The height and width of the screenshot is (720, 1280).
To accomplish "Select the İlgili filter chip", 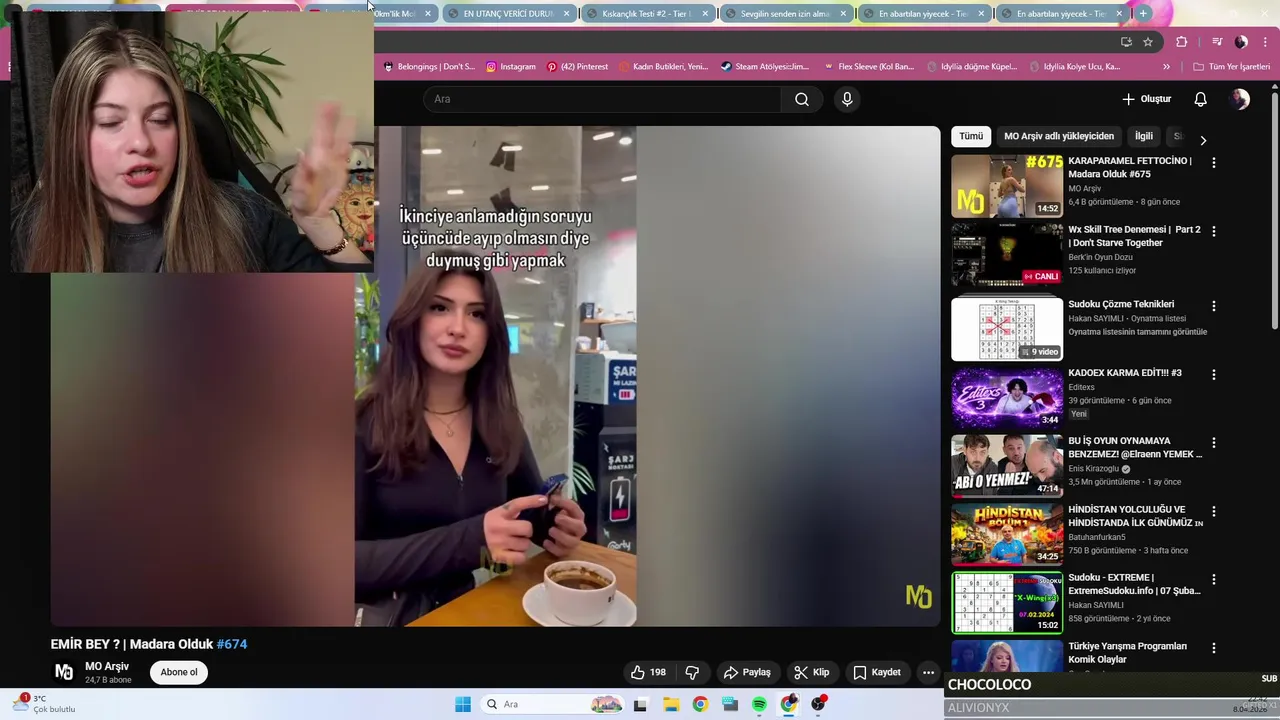I will [x=1144, y=136].
